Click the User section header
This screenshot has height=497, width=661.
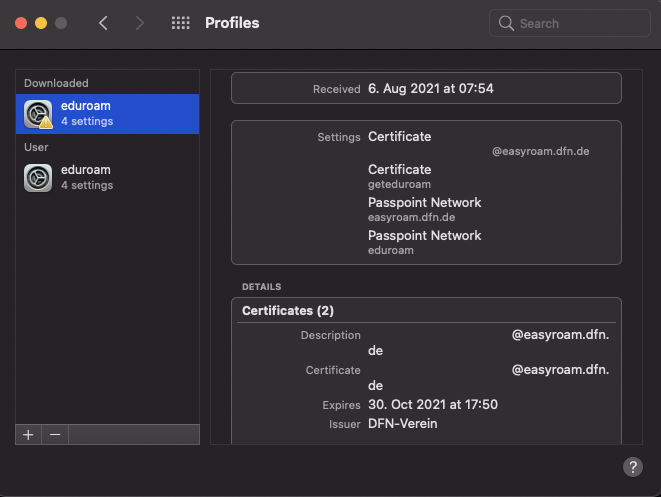(36, 147)
